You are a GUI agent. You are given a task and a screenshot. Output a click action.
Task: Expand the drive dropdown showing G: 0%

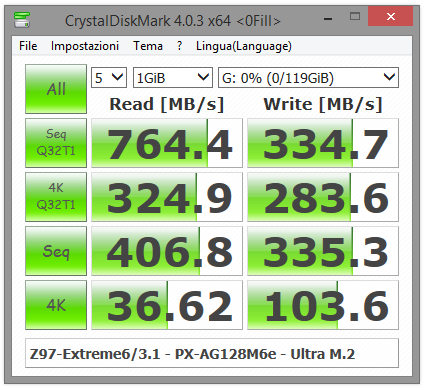308,78
